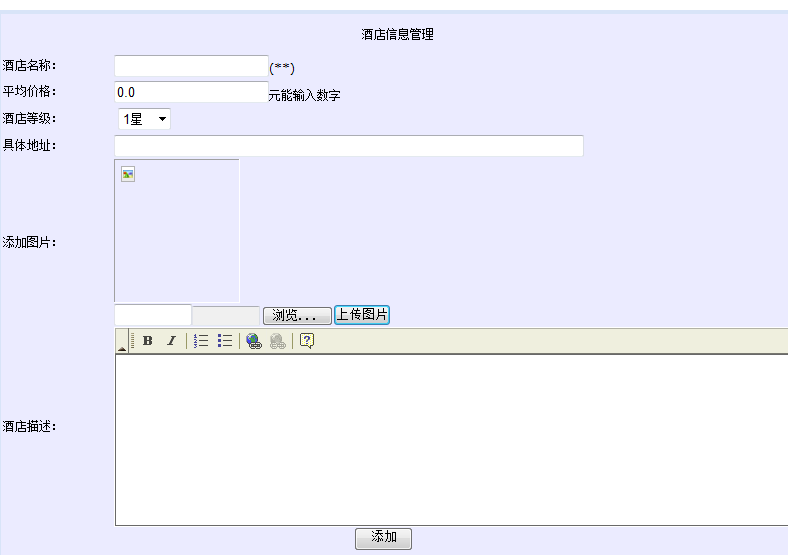Click the 上传图片 upload button
Screen dimensions: 788x556
click(x=362, y=315)
